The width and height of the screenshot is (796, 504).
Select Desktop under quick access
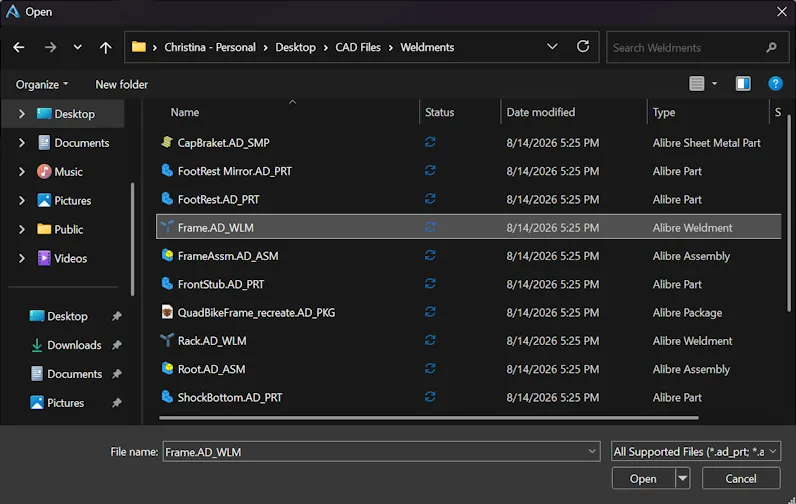tap(67, 316)
